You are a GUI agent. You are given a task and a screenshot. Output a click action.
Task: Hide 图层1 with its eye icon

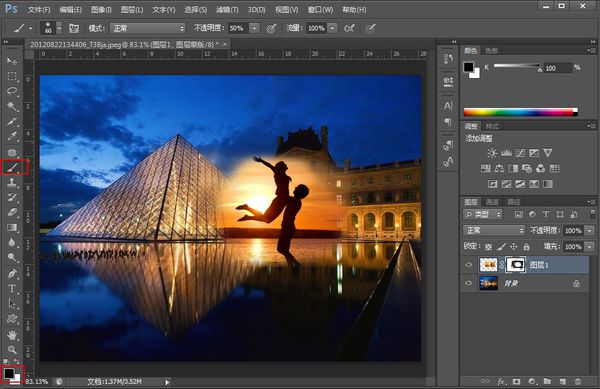coord(469,265)
